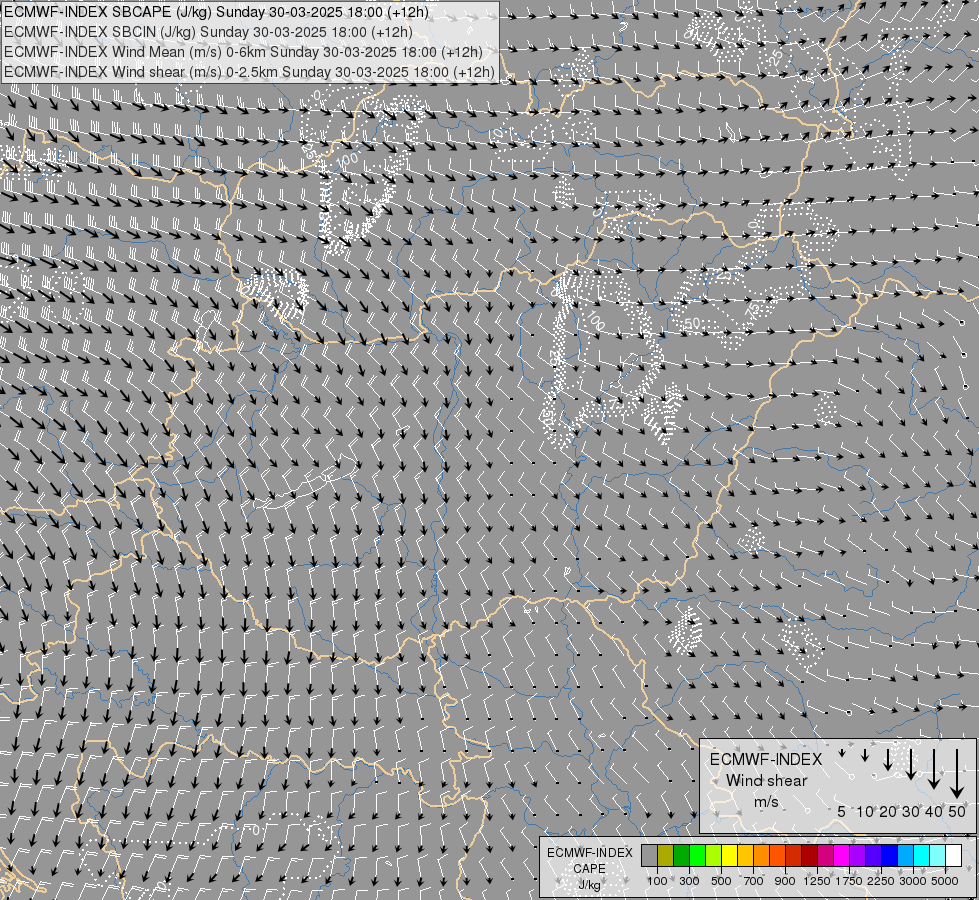Pick the olive swatch in CAPE scale
The width and height of the screenshot is (979, 900).
(x=666, y=855)
